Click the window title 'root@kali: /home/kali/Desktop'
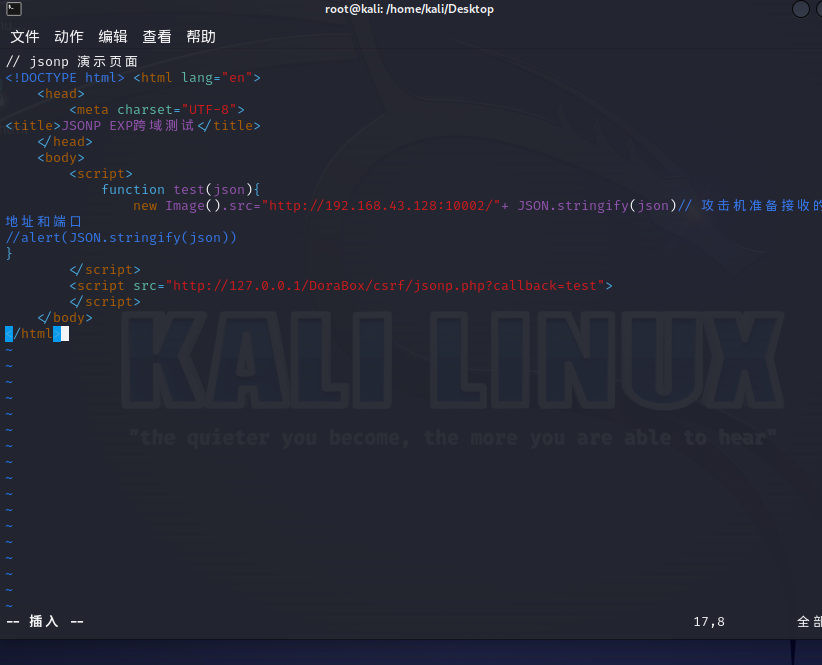Screen dimensions: 822x665 coord(409,9)
